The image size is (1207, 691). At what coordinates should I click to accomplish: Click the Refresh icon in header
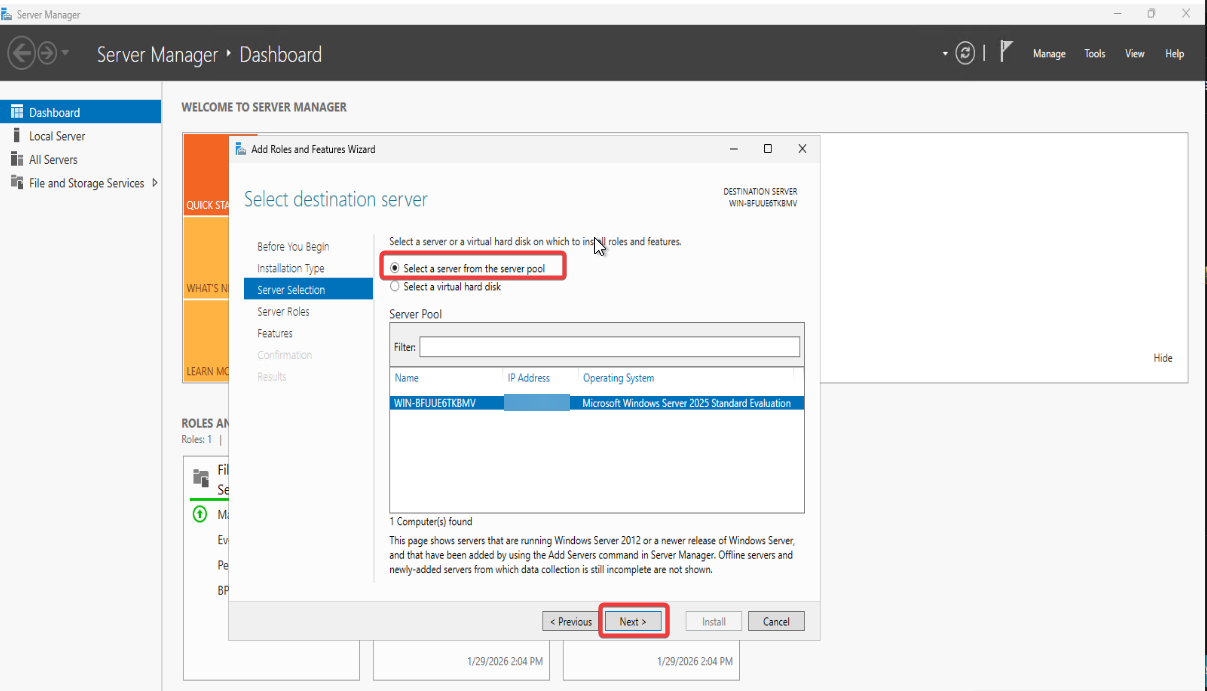(965, 53)
